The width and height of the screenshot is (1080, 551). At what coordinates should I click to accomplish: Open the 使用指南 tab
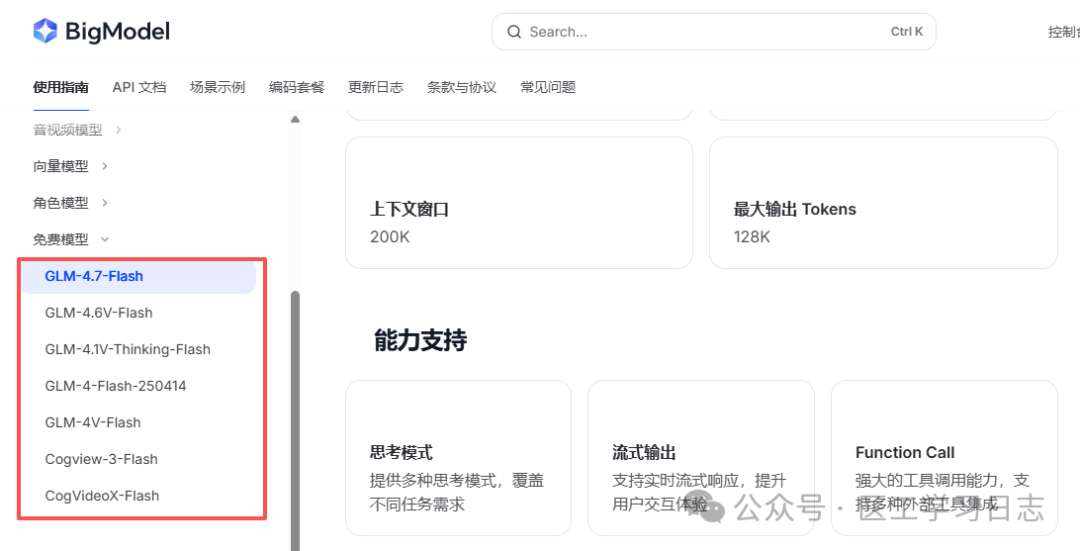(61, 87)
